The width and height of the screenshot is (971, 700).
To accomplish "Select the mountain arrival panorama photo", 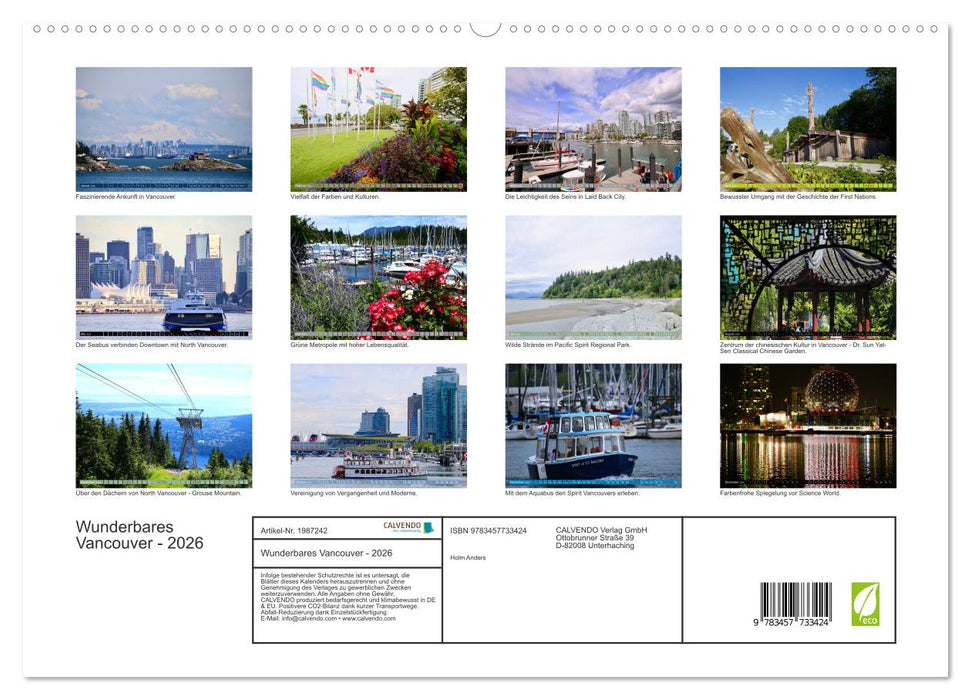I will pos(163,129).
